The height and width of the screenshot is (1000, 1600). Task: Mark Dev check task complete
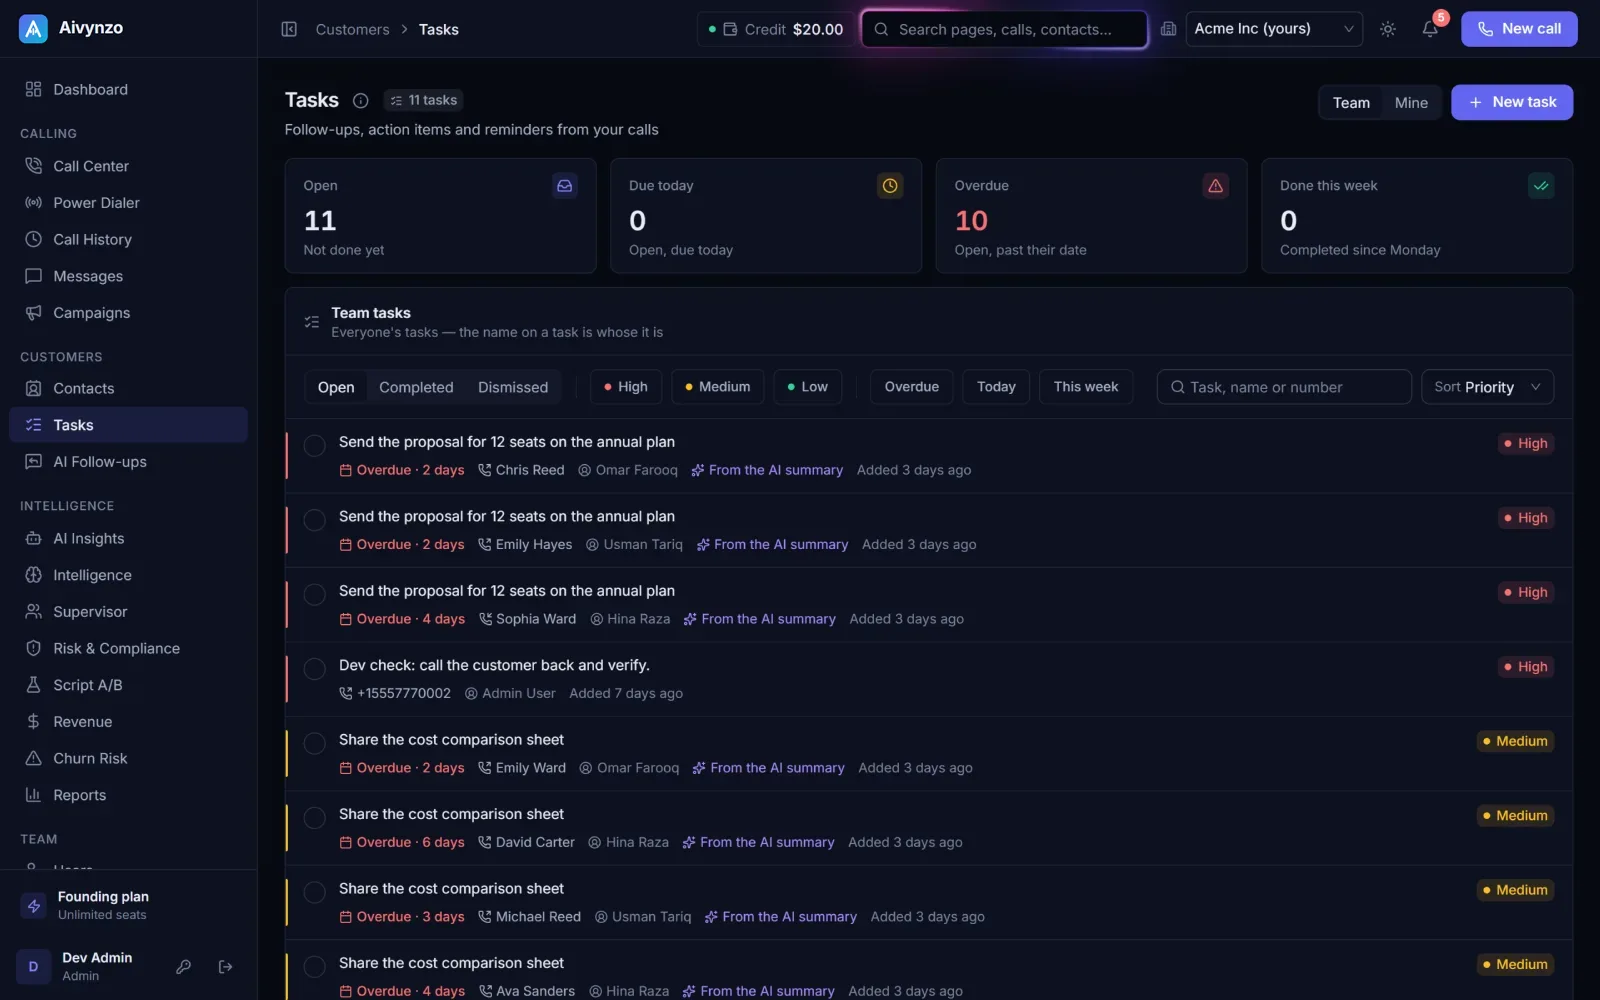click(x=314, y=669)
